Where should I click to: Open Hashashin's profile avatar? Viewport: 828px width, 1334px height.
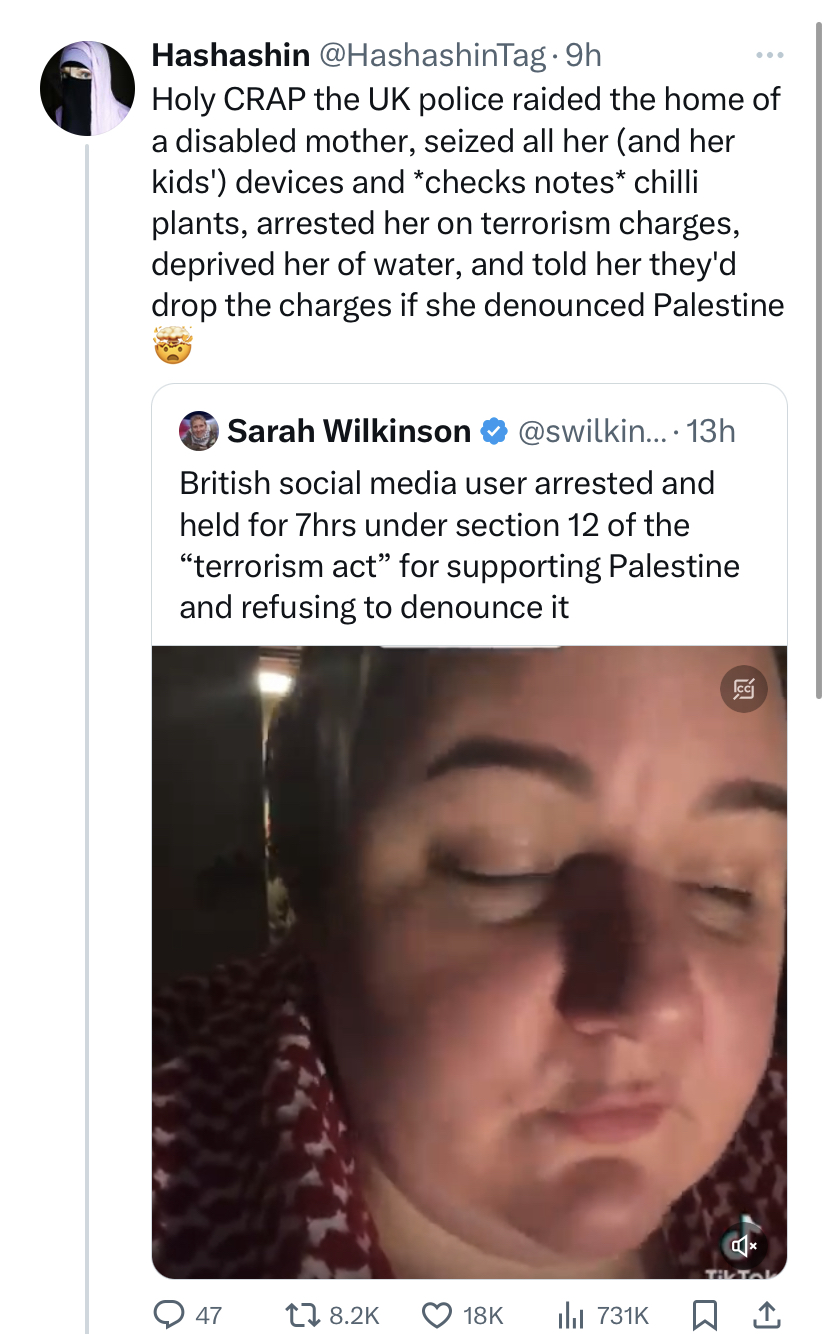point(88,88)
